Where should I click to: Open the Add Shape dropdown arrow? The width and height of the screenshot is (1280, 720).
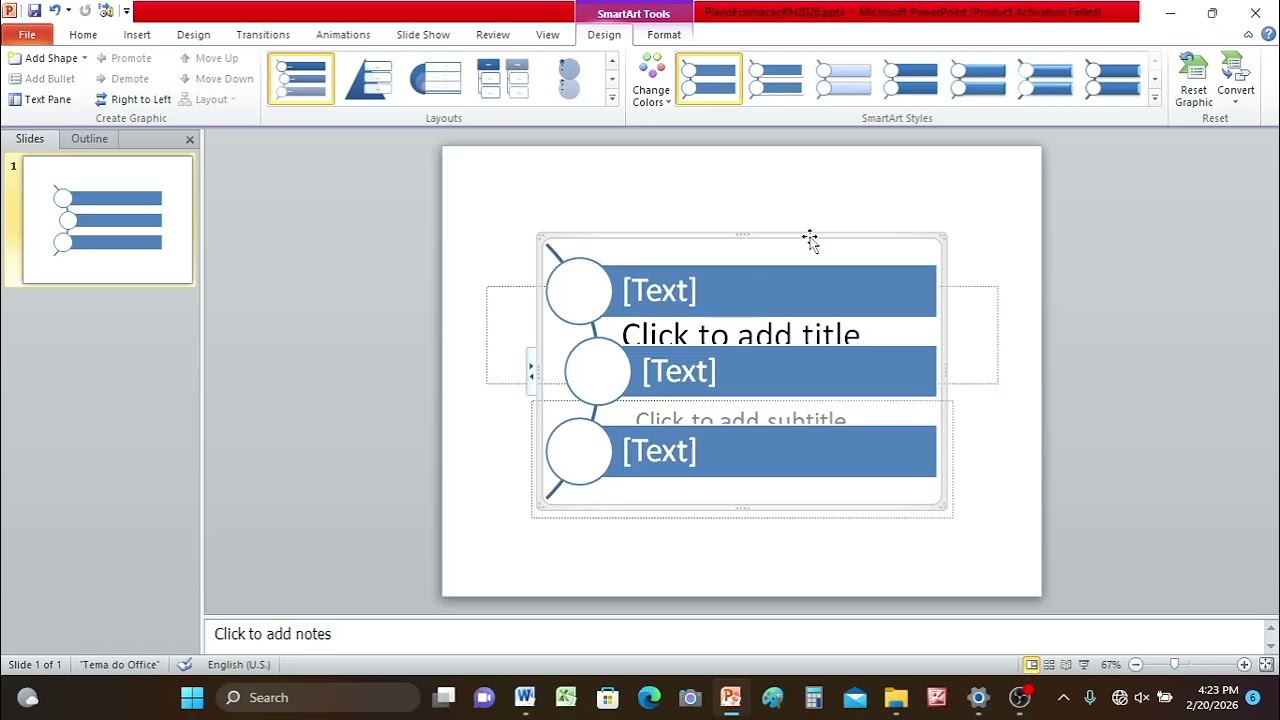84,58
